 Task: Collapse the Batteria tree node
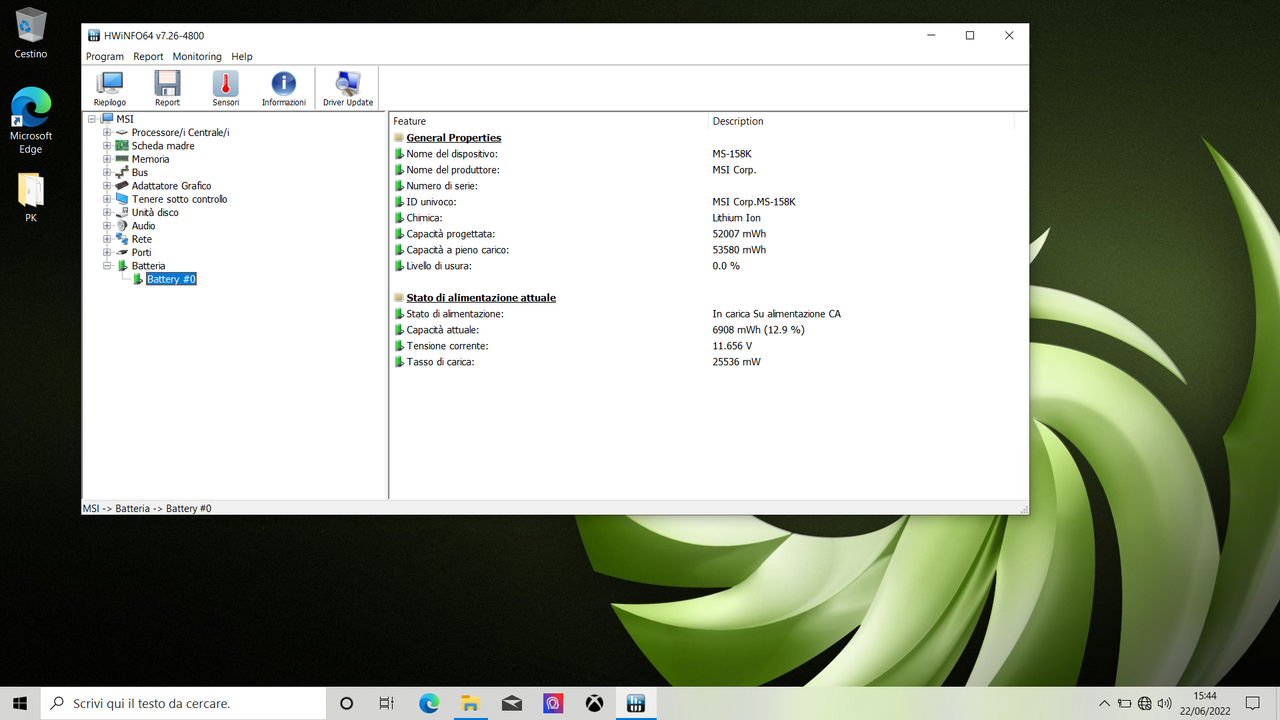(106, 265)
